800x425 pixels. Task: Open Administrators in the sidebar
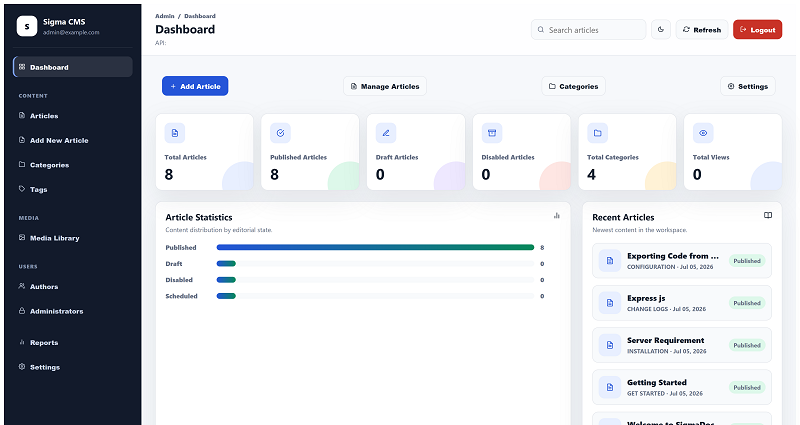coord(73,311)
